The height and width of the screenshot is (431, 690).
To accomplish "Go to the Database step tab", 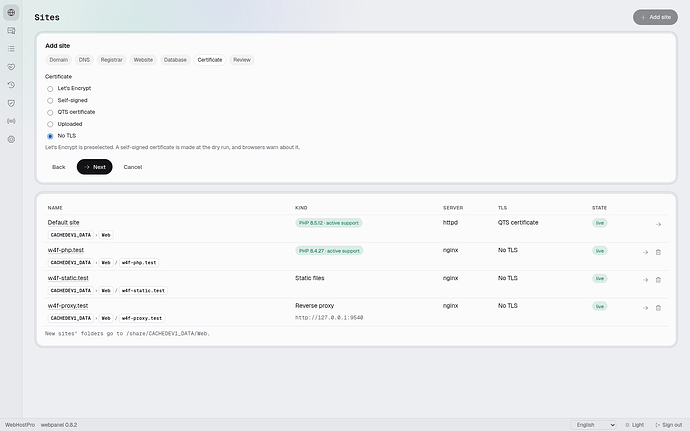I will [175, 60].
